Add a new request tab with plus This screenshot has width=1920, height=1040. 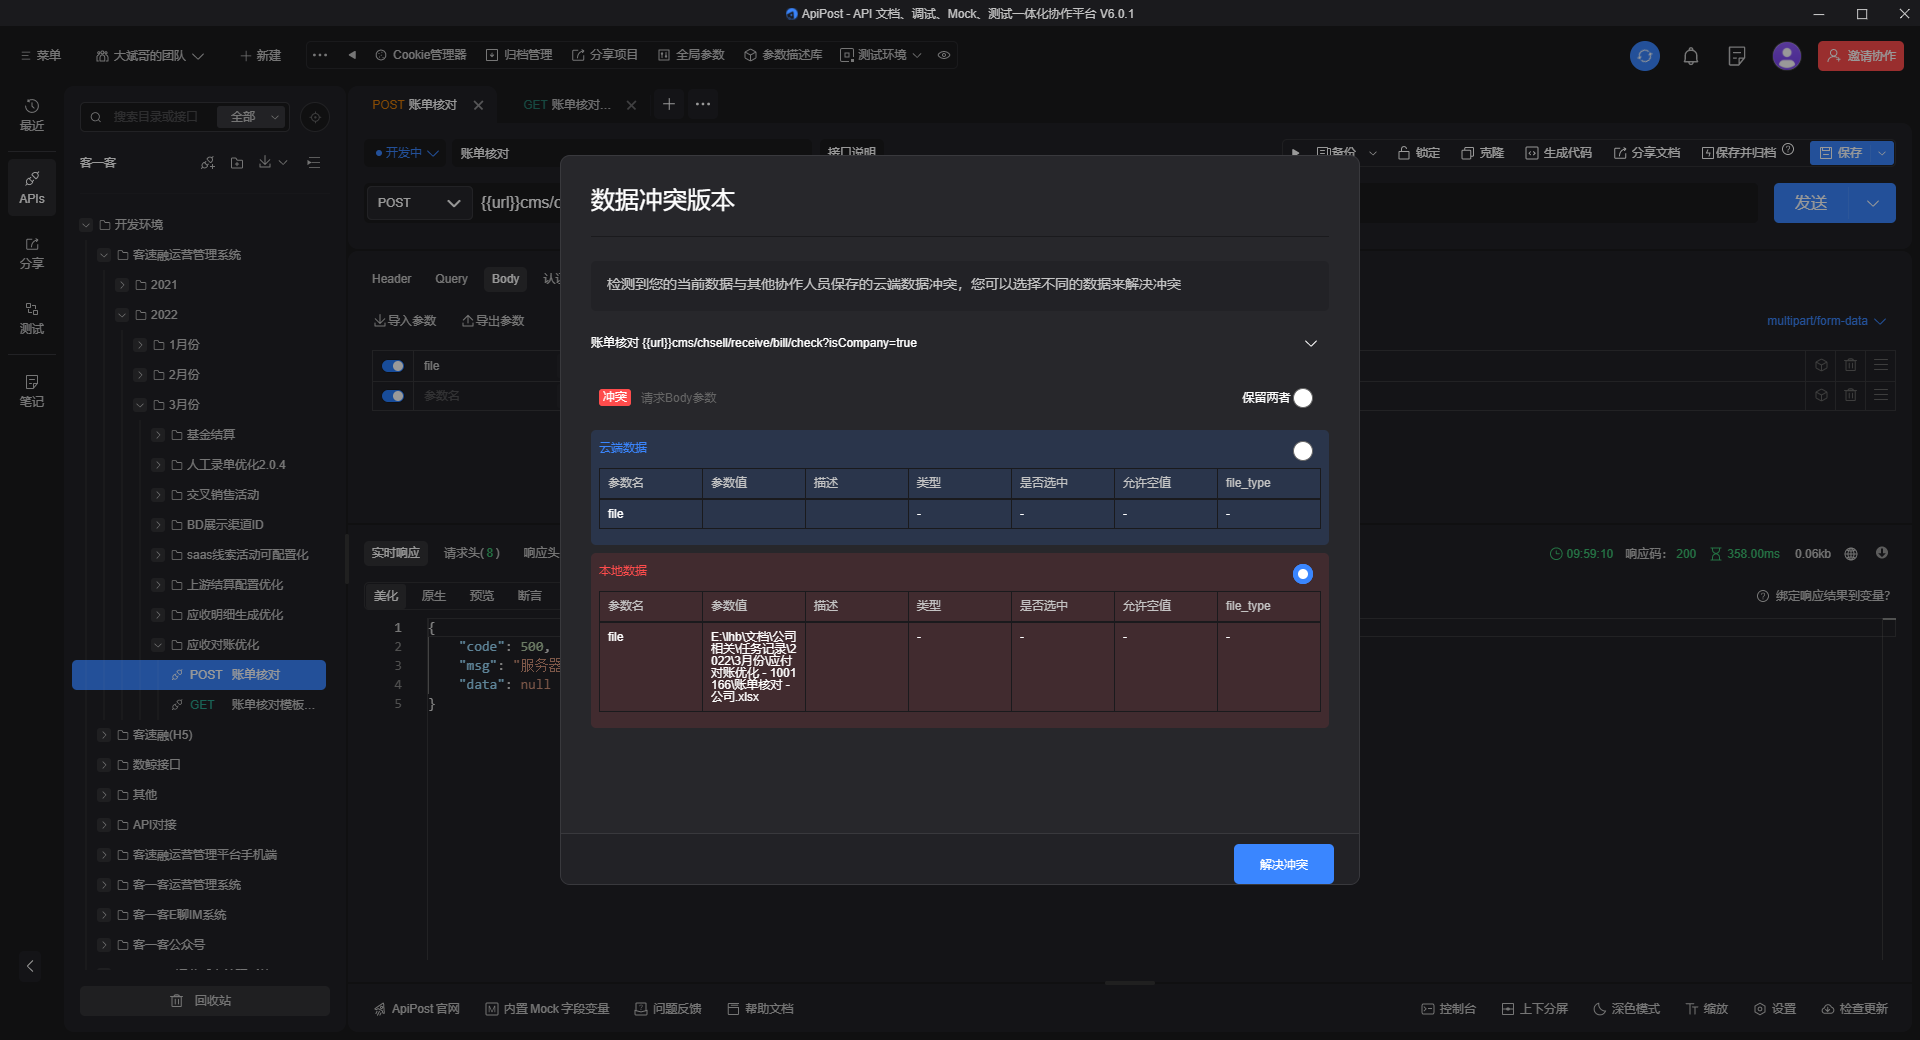pos(669,104)
